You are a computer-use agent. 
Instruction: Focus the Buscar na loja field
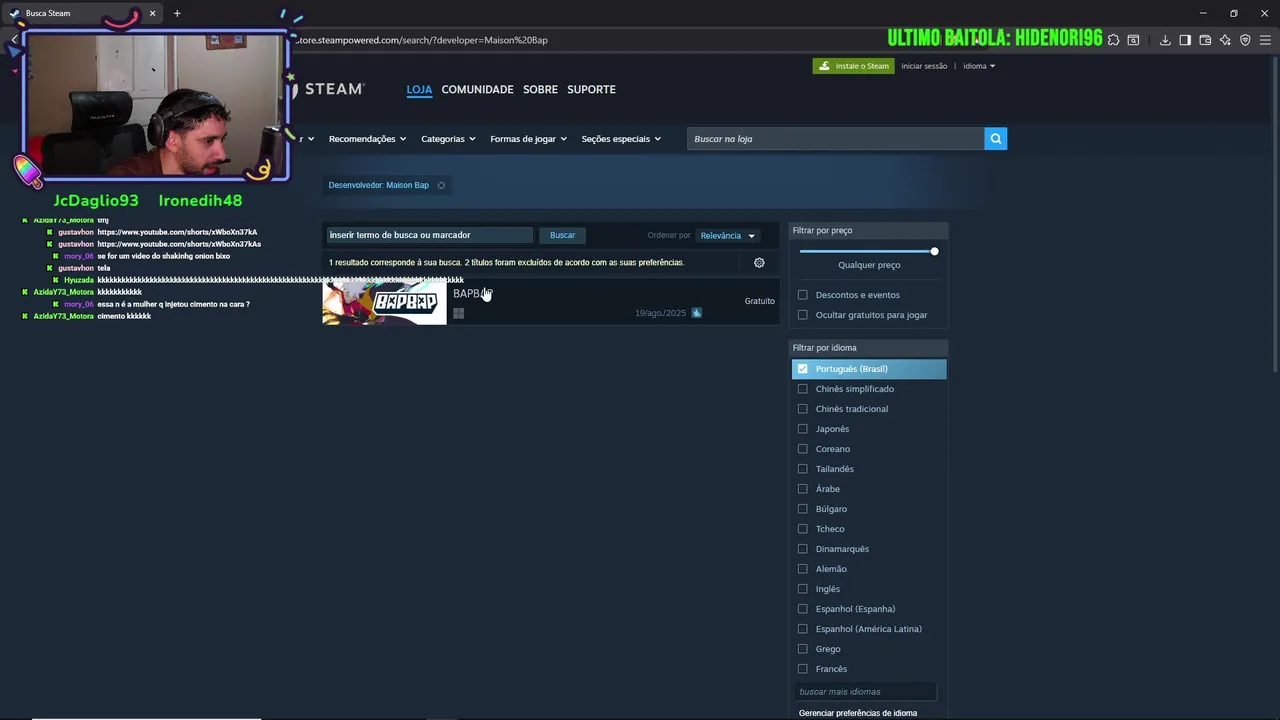(x=835, y=139)
